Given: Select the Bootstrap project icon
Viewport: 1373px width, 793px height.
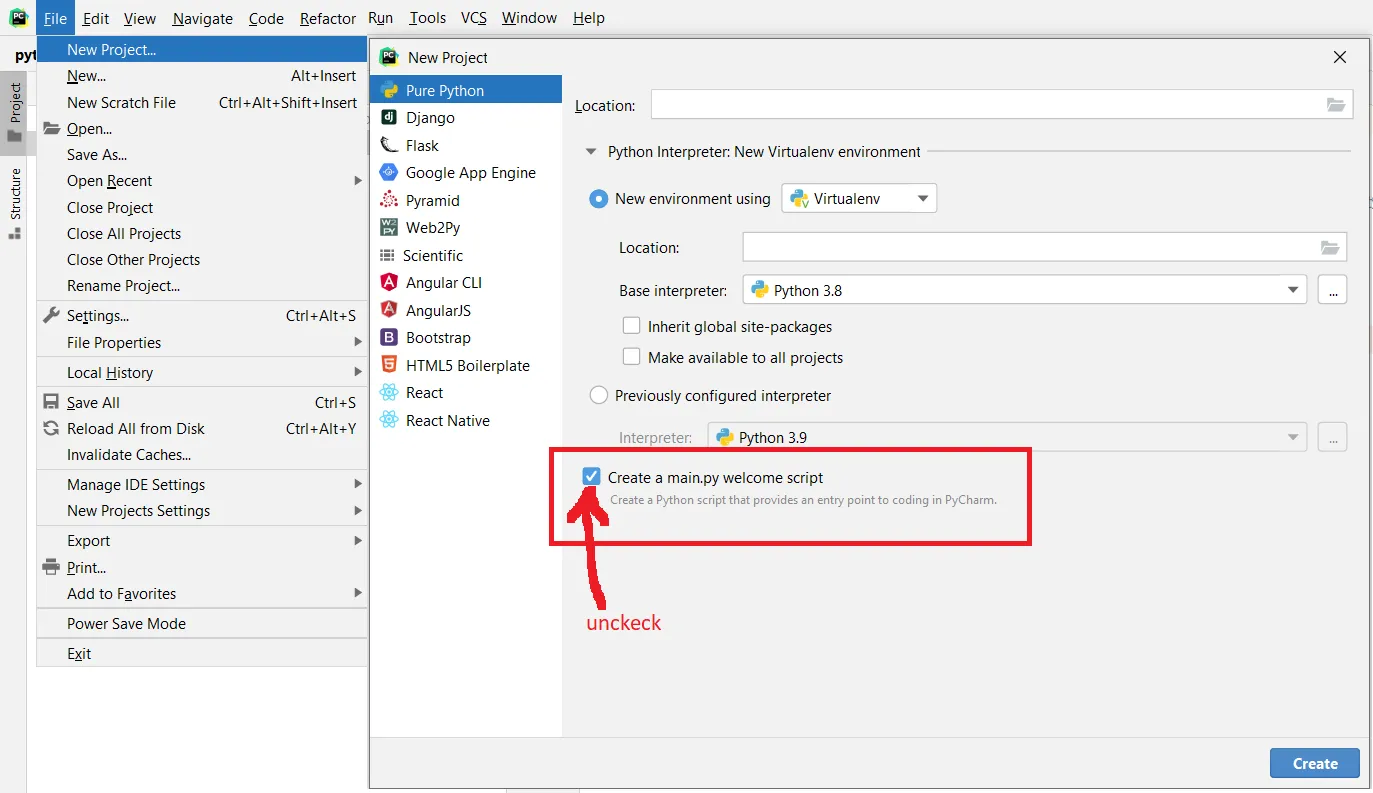Looking at the screenshot, I should (x=389, y=337).
